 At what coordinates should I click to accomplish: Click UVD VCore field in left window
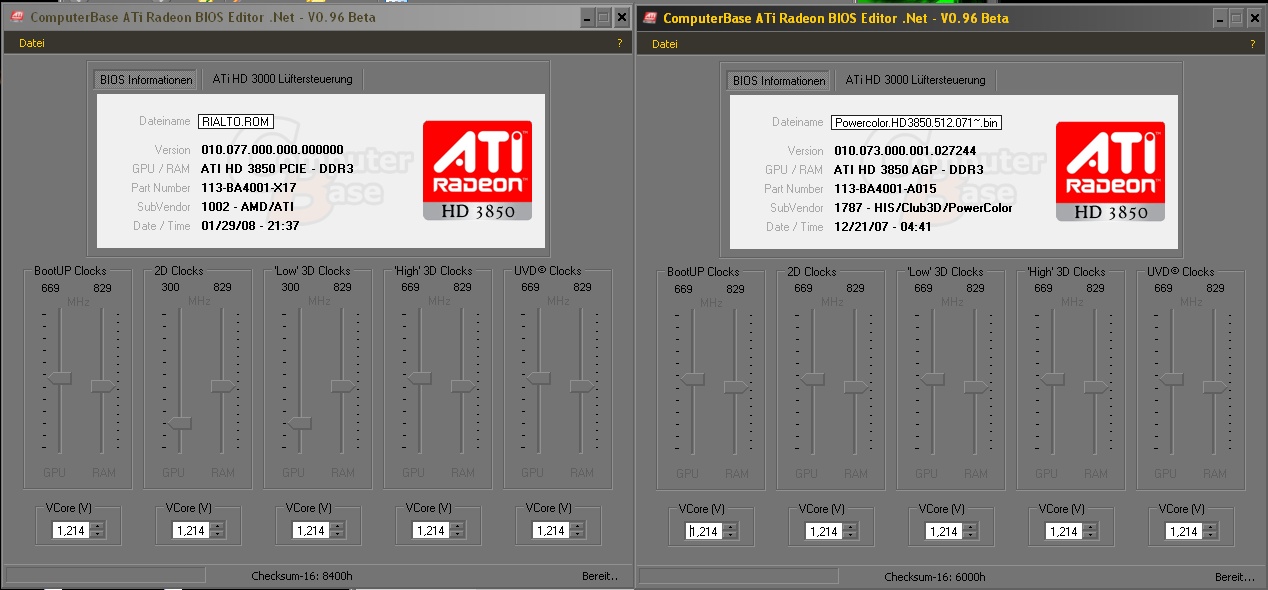pyautogui.click(x=550, y=530)
